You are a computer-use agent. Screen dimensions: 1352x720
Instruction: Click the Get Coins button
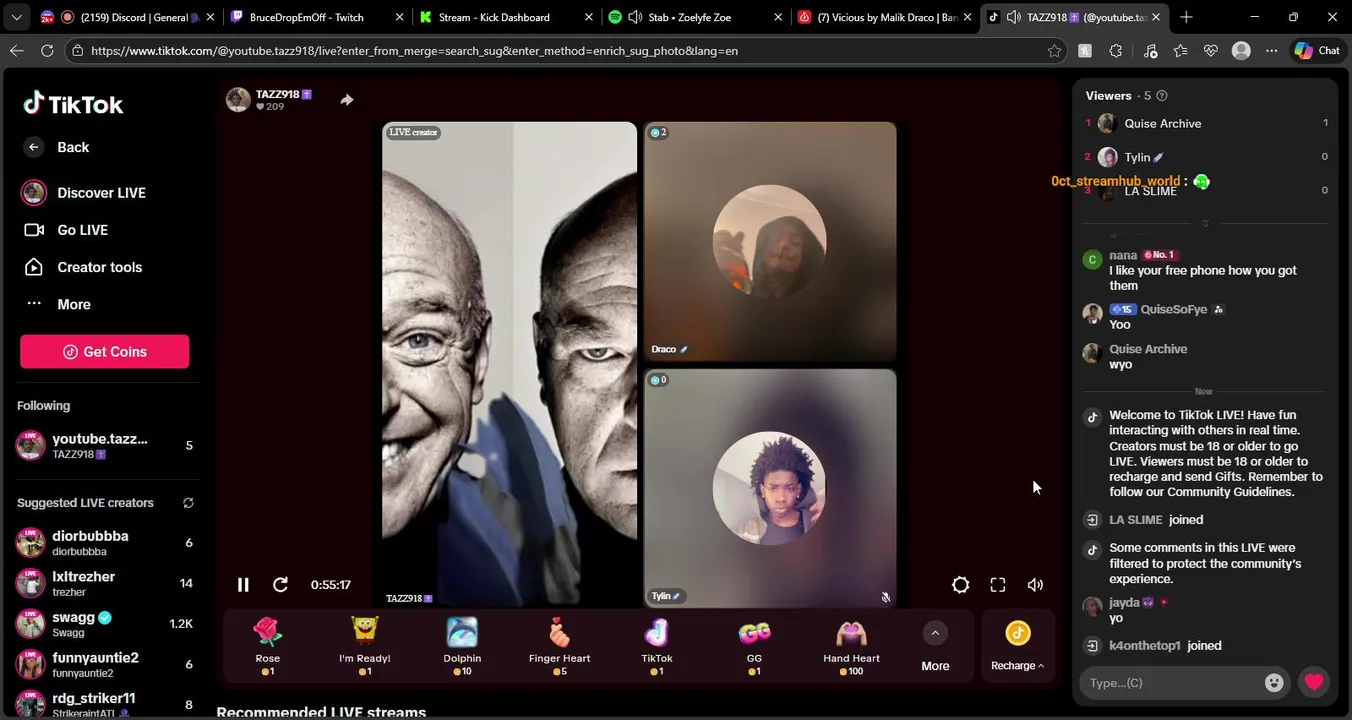click(104, 352)
